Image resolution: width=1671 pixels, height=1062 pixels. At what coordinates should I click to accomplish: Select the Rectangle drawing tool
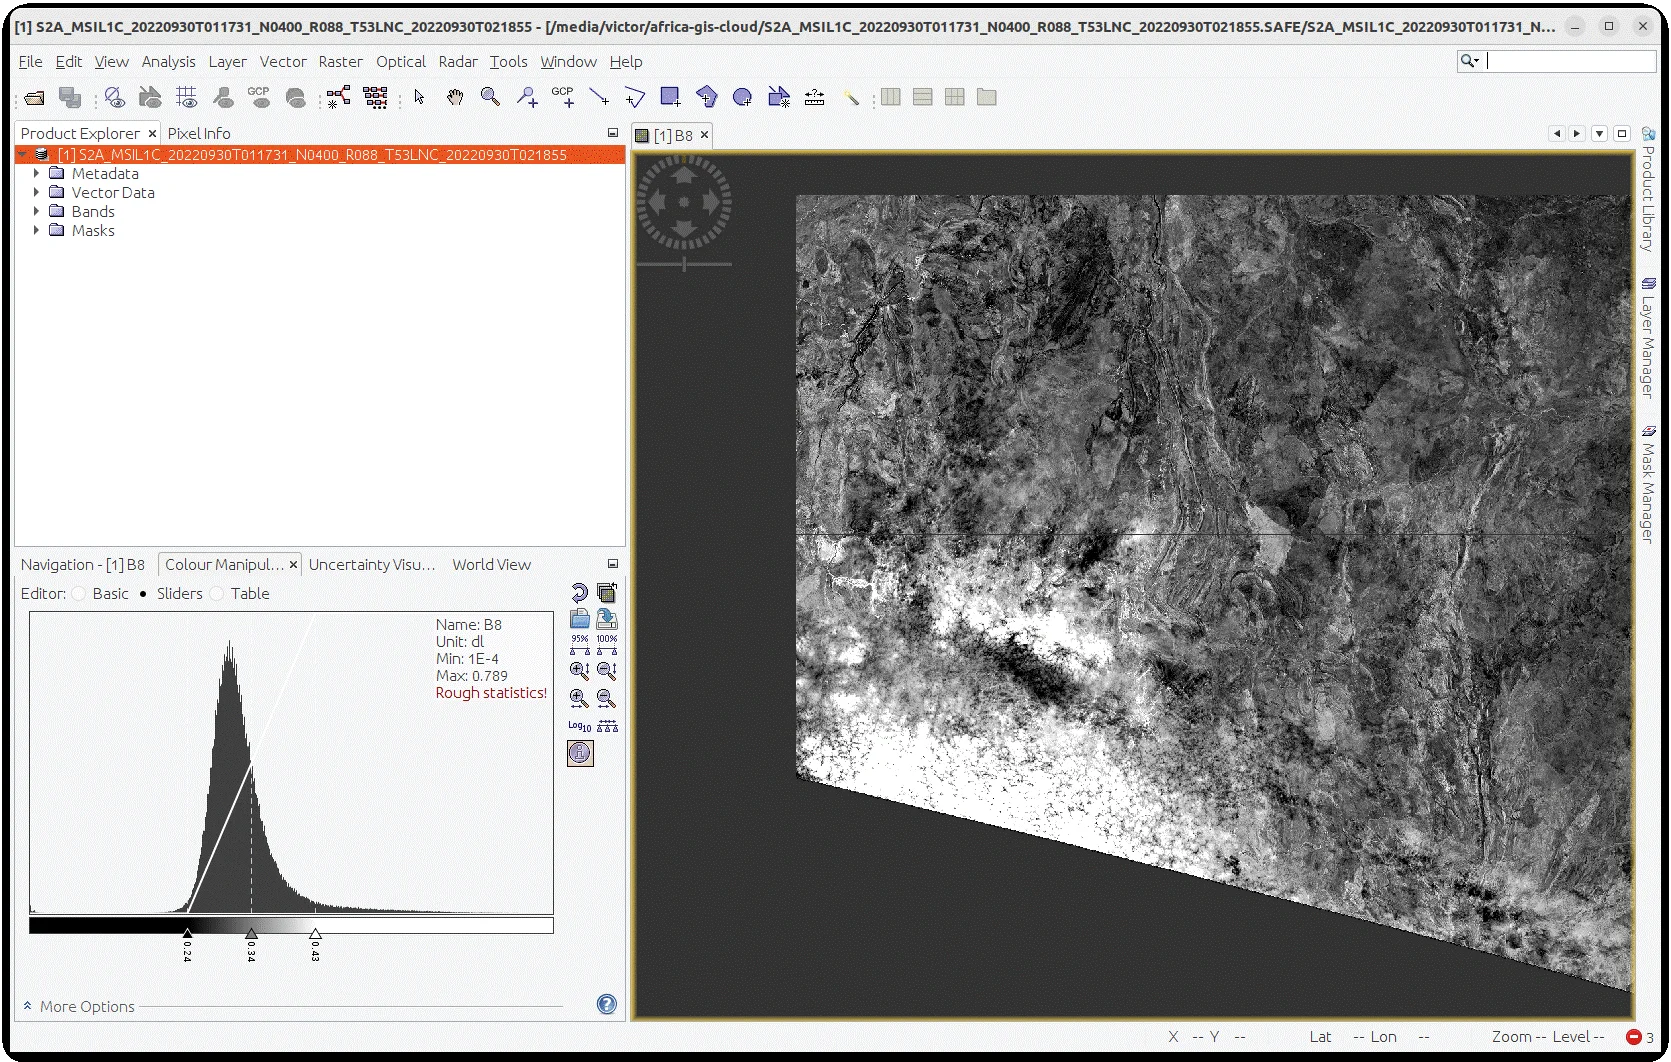[669, 97]
